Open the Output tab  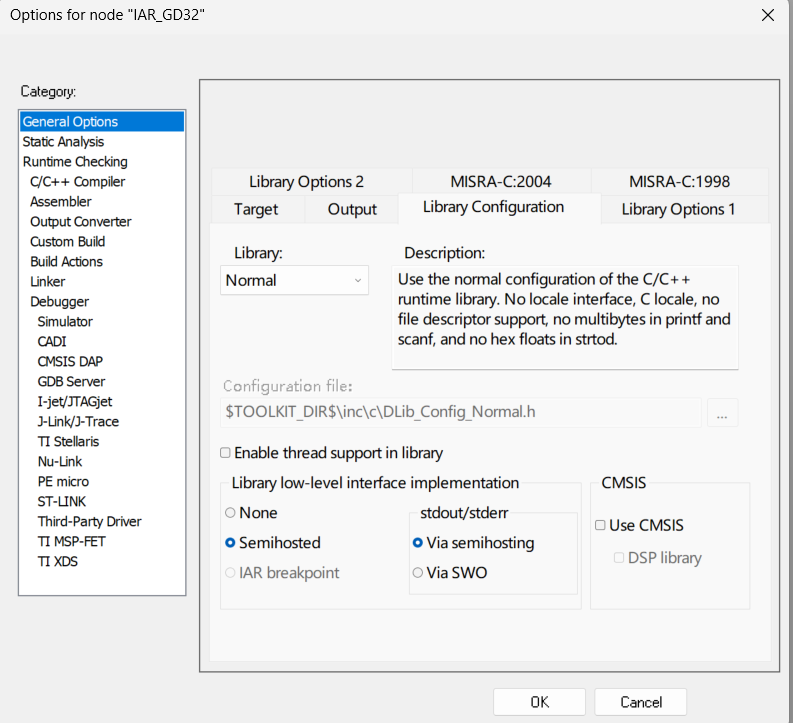pyautogui.click(x=352, y=209)
